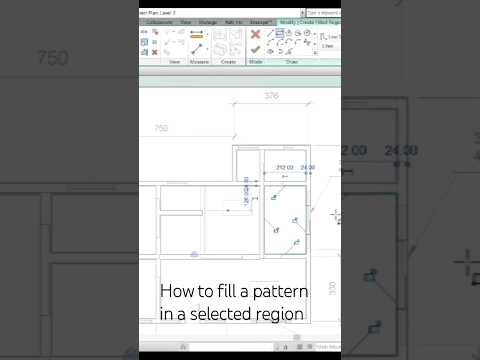Click the Create panel label
The image size is (480, 360).
click(x=228, y=62)
